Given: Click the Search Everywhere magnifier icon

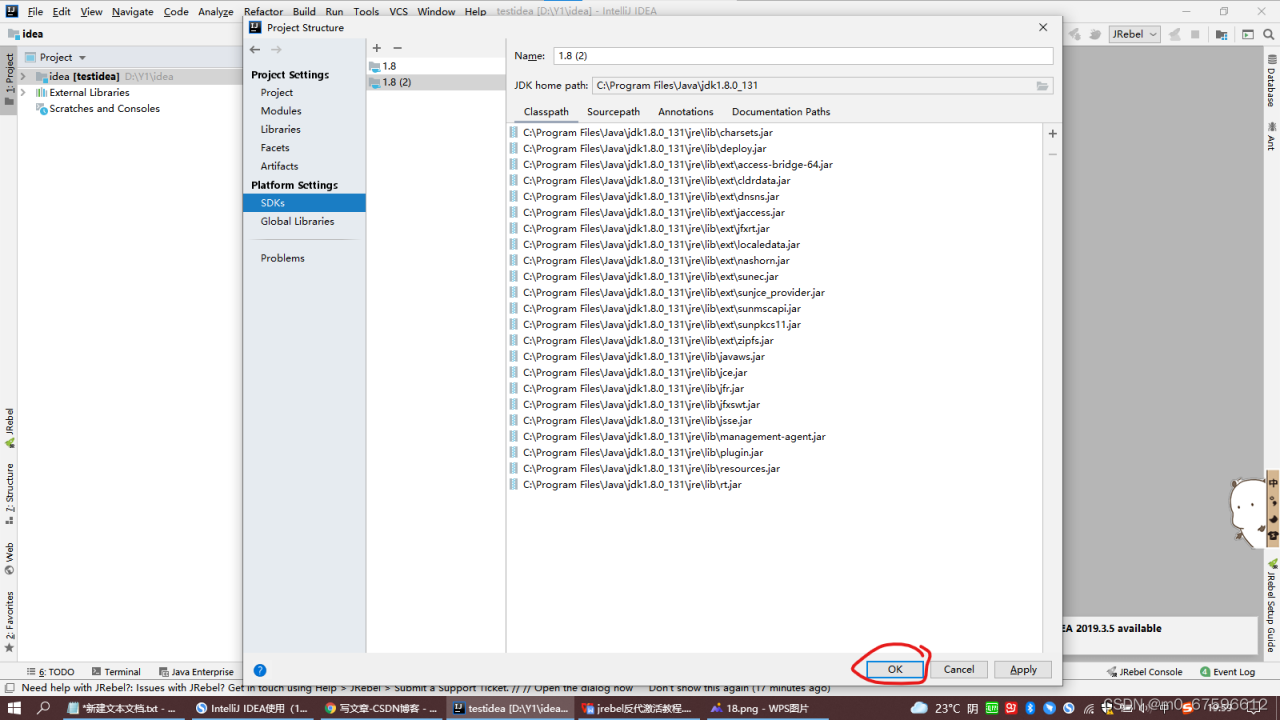Looking at the screenshot, I should (x=1268, y=34).
